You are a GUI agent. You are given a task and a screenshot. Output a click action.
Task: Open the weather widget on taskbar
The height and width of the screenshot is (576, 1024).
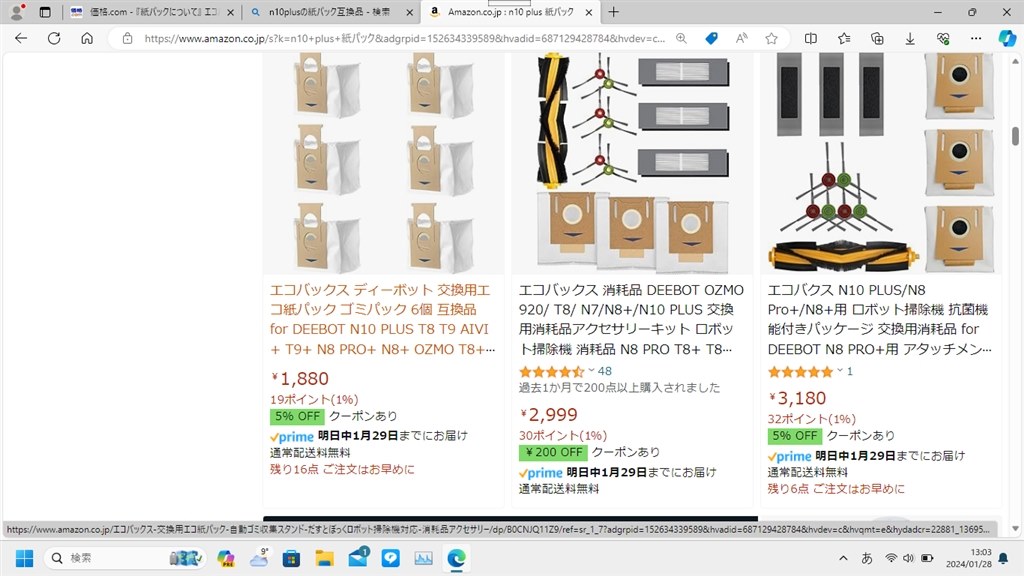(x=259, y=558)
